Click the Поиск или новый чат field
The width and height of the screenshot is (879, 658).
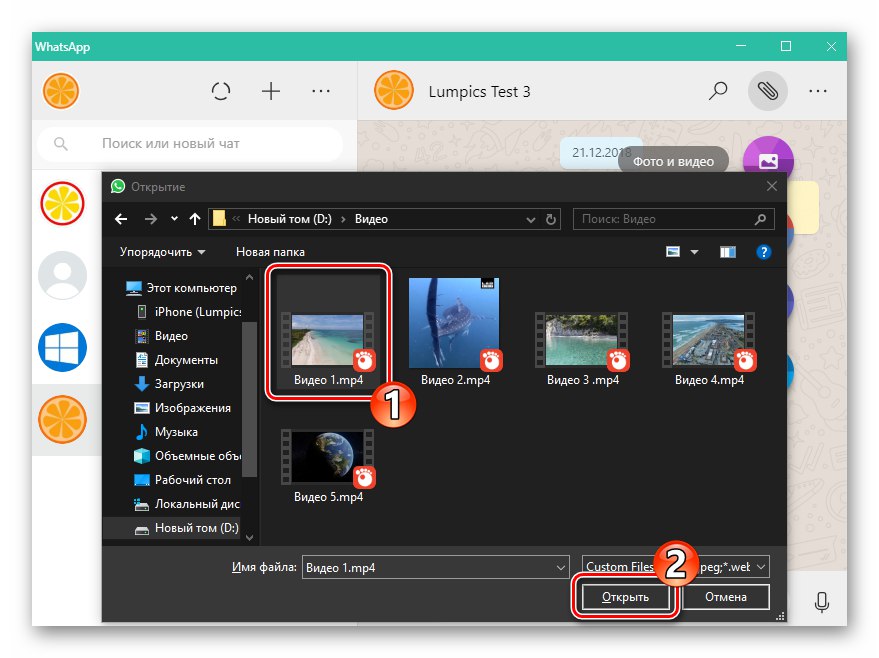189,143
